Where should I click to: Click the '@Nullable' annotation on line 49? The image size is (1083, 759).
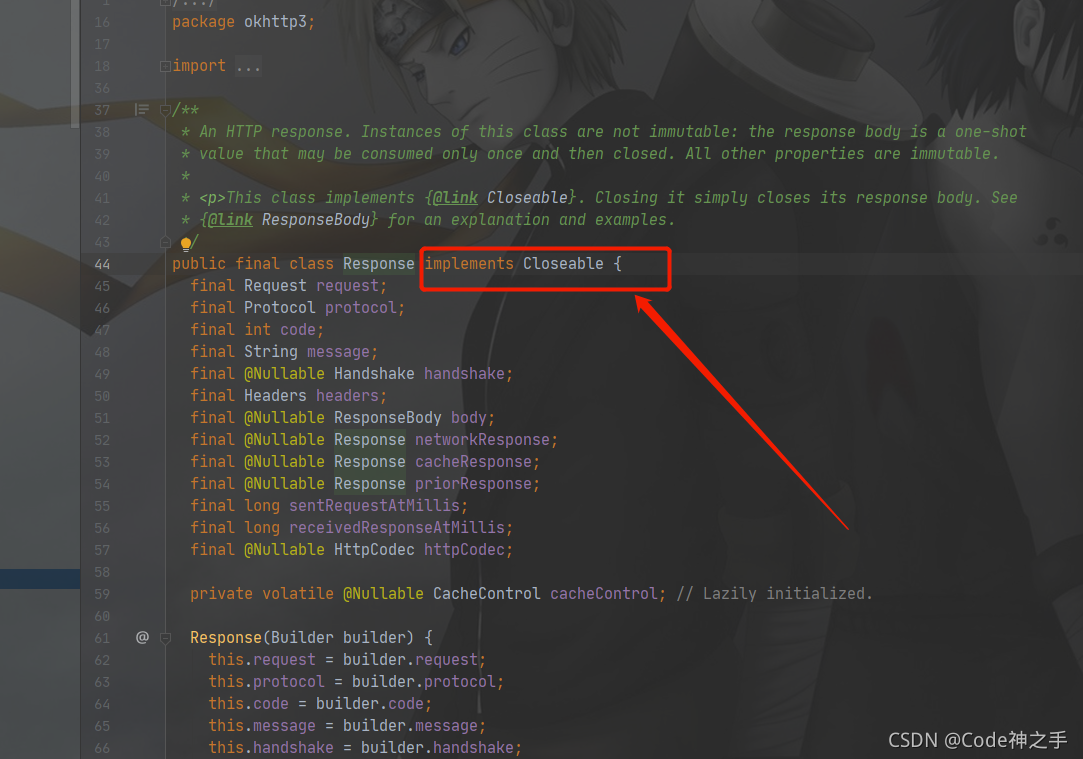[284, 374]
